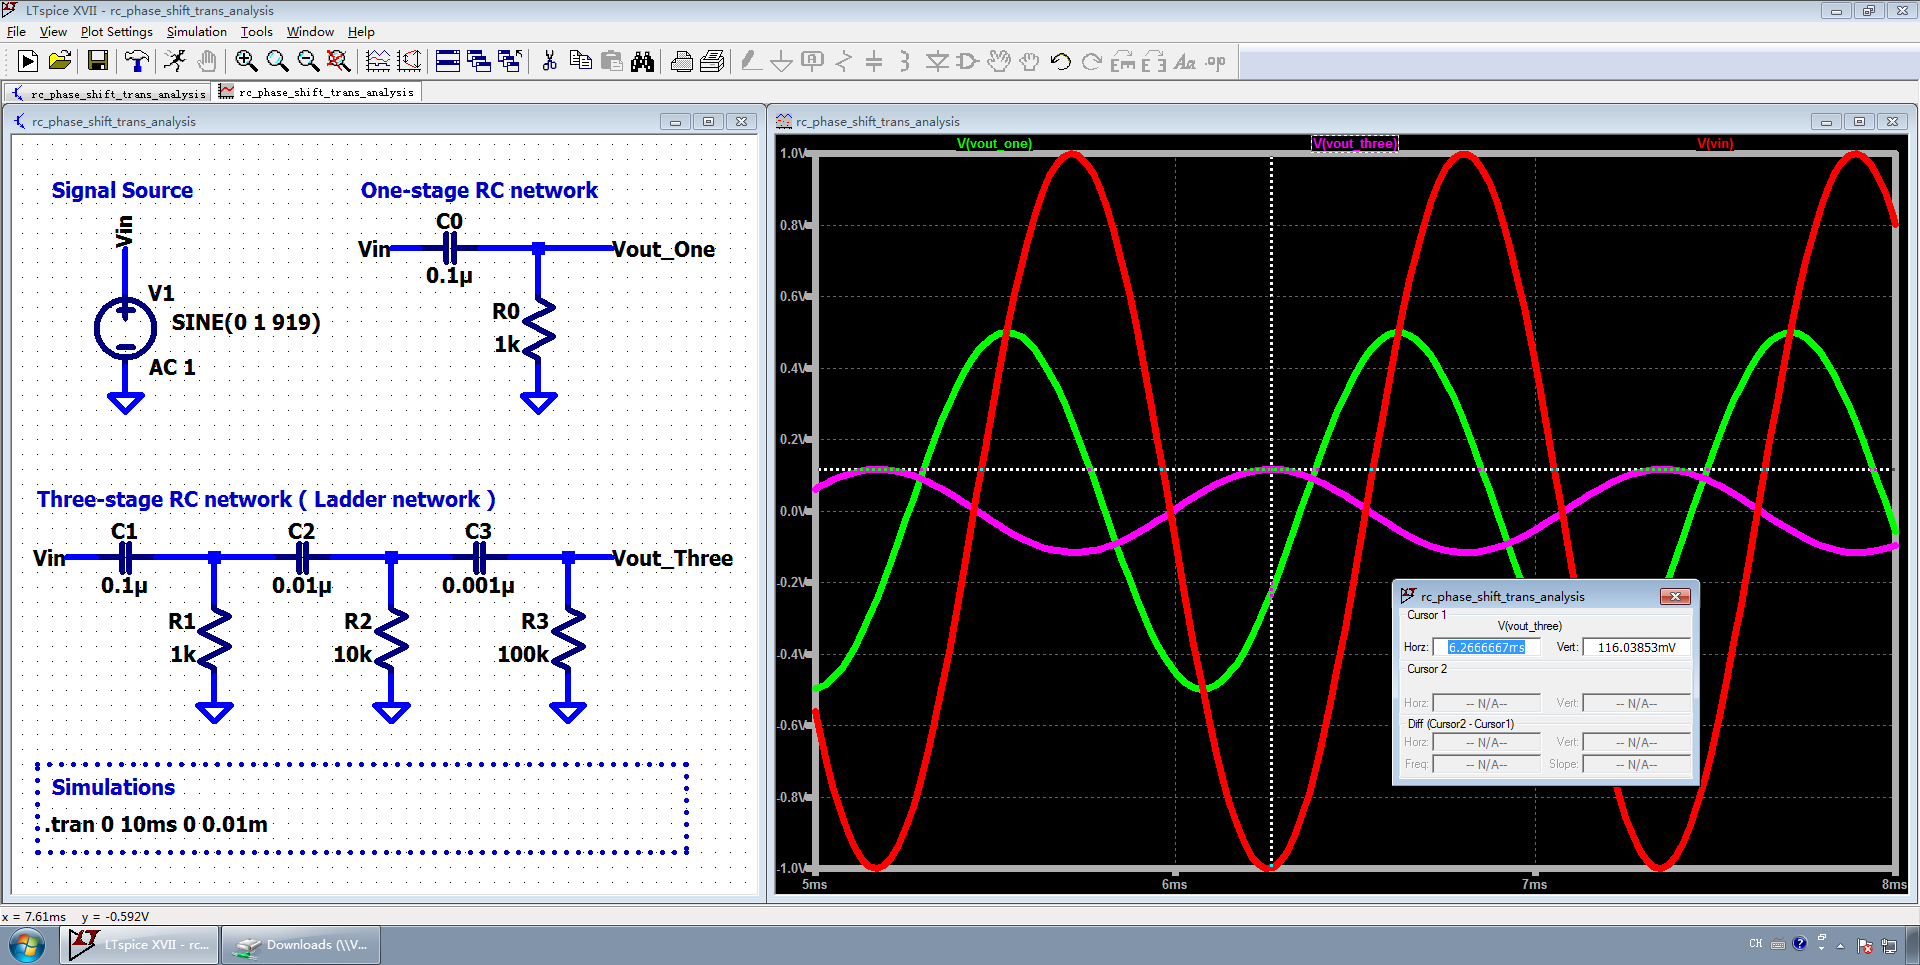The image size is (1920, 965).
Task: Tile the windows using the toolbar icon
Action: point(448,62)
